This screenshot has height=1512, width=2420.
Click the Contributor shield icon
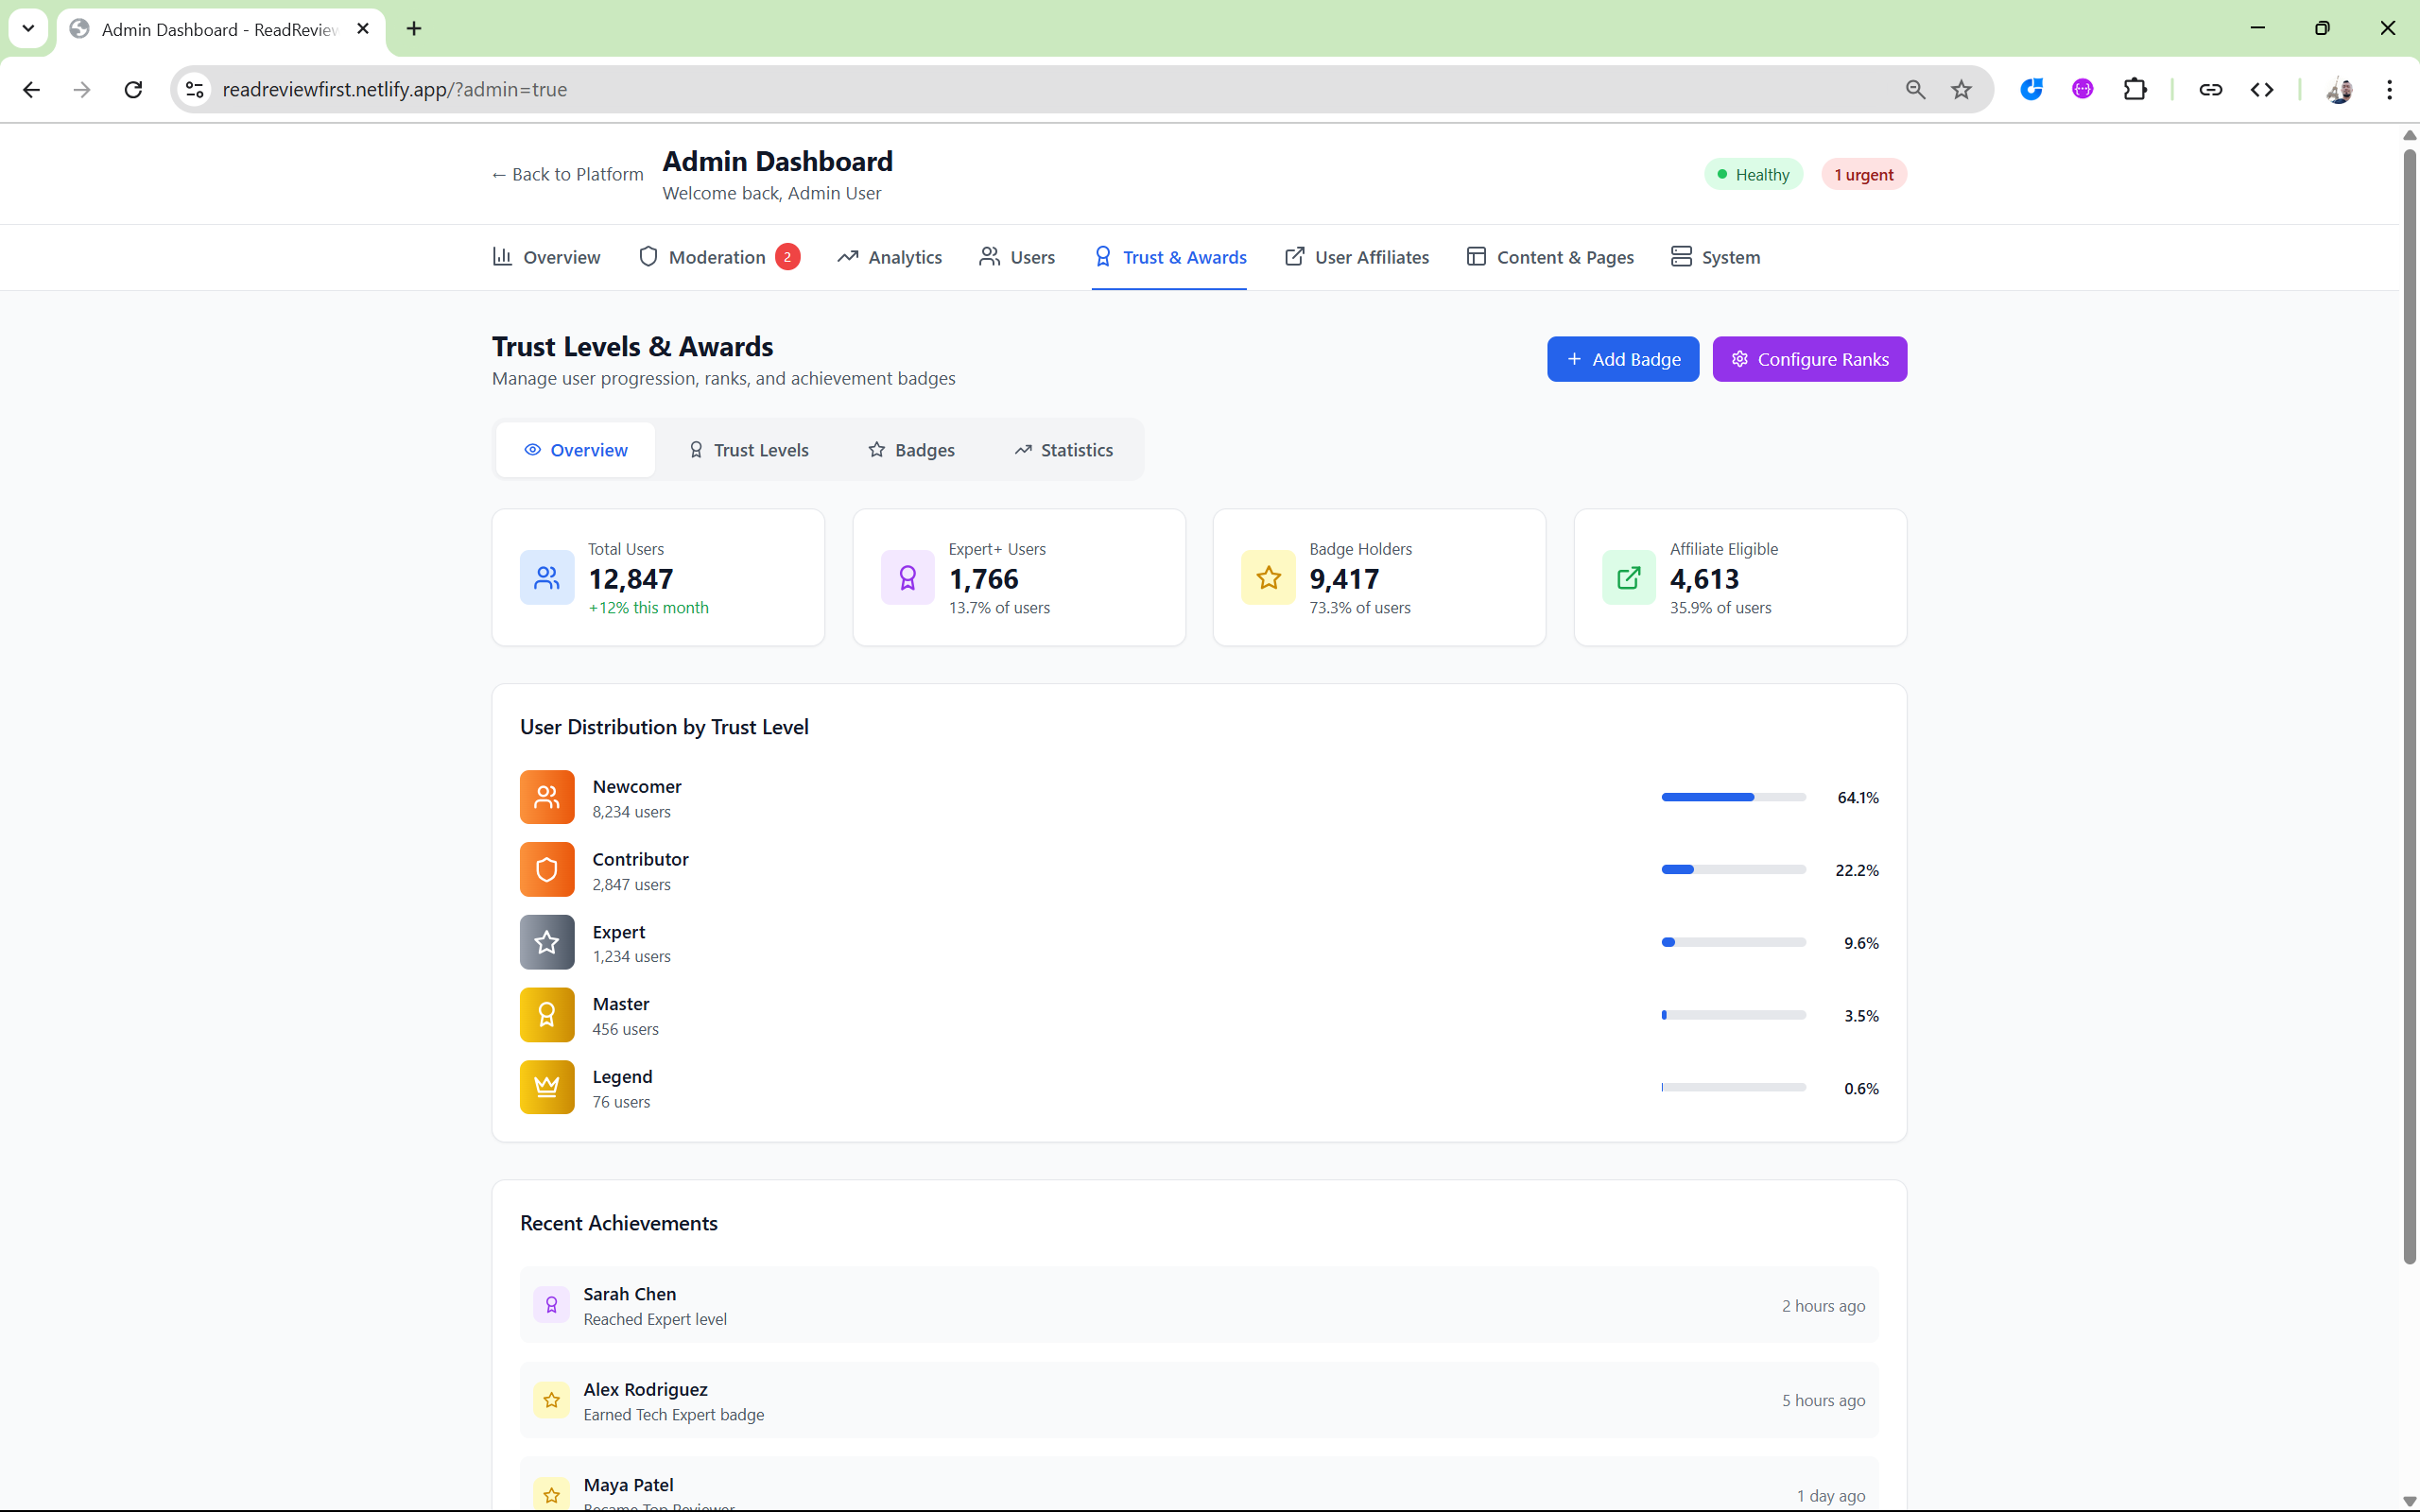tap(546, 869)
